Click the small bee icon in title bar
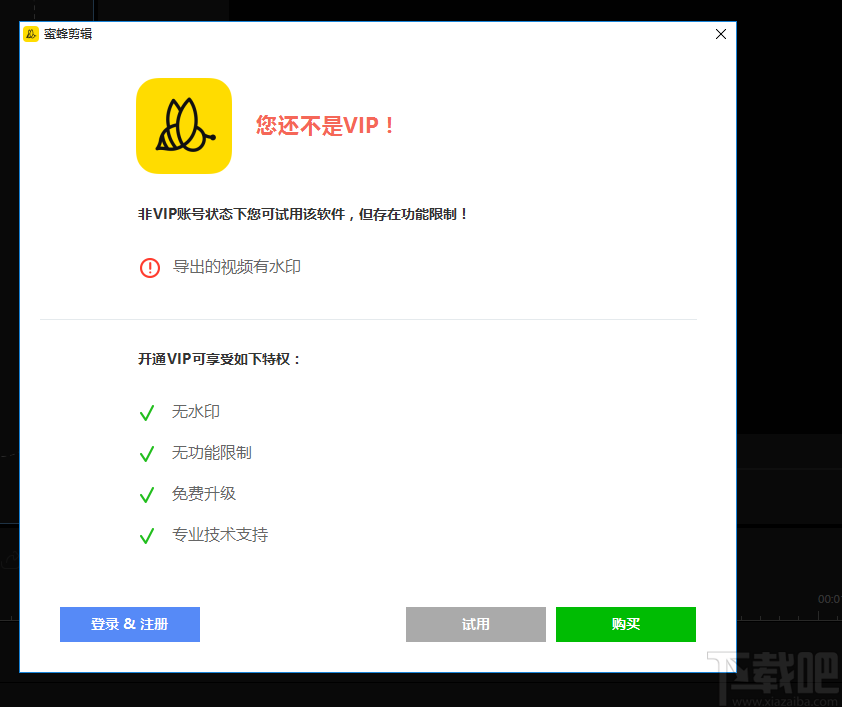This screenshot has height=707, width=842. click(x=31, y=34)
